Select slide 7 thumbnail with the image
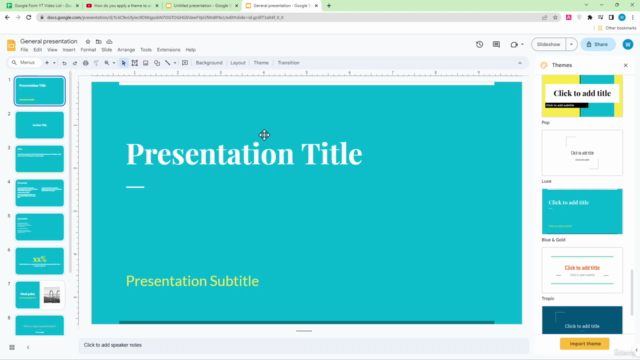Viewport: 640px width, 360px height. coord(40,295)
